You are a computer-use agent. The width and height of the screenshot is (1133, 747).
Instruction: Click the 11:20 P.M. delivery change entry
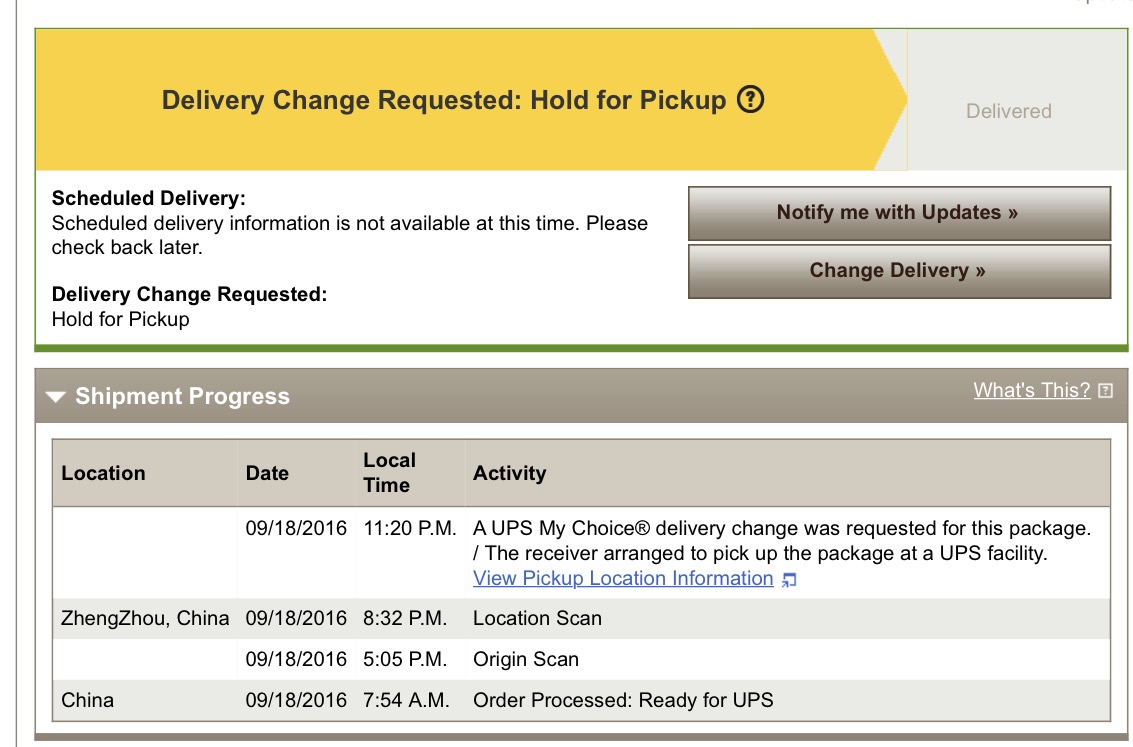[x=581, y=553]
